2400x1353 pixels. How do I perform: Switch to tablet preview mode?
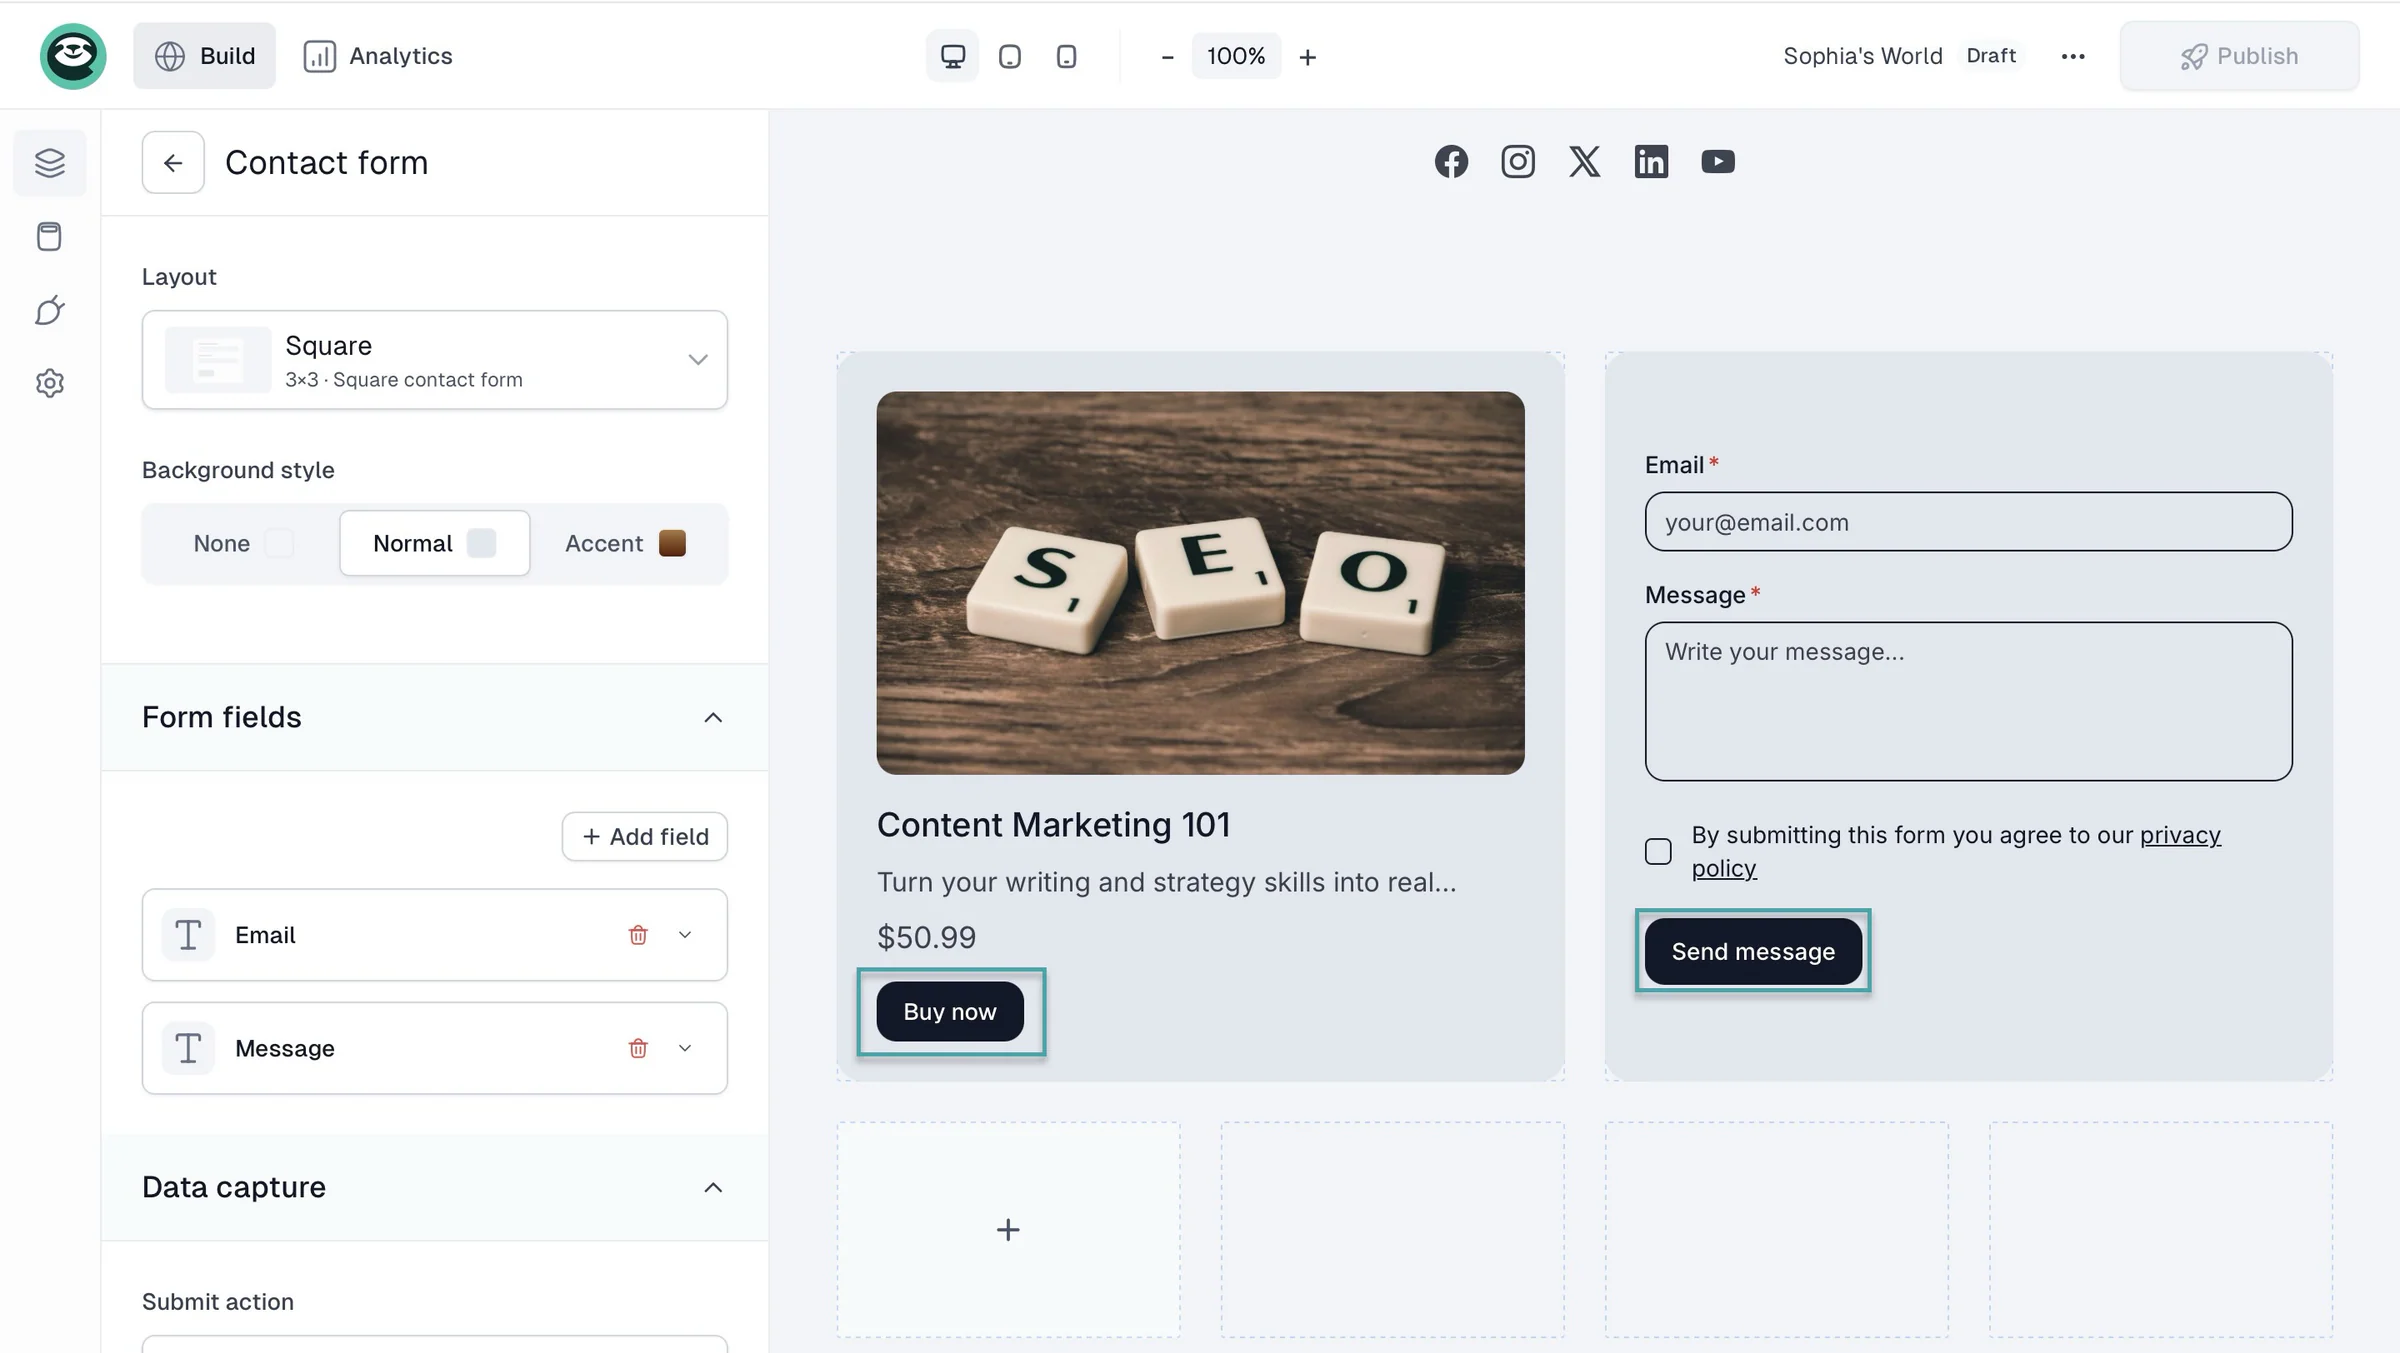(1010, 56)
